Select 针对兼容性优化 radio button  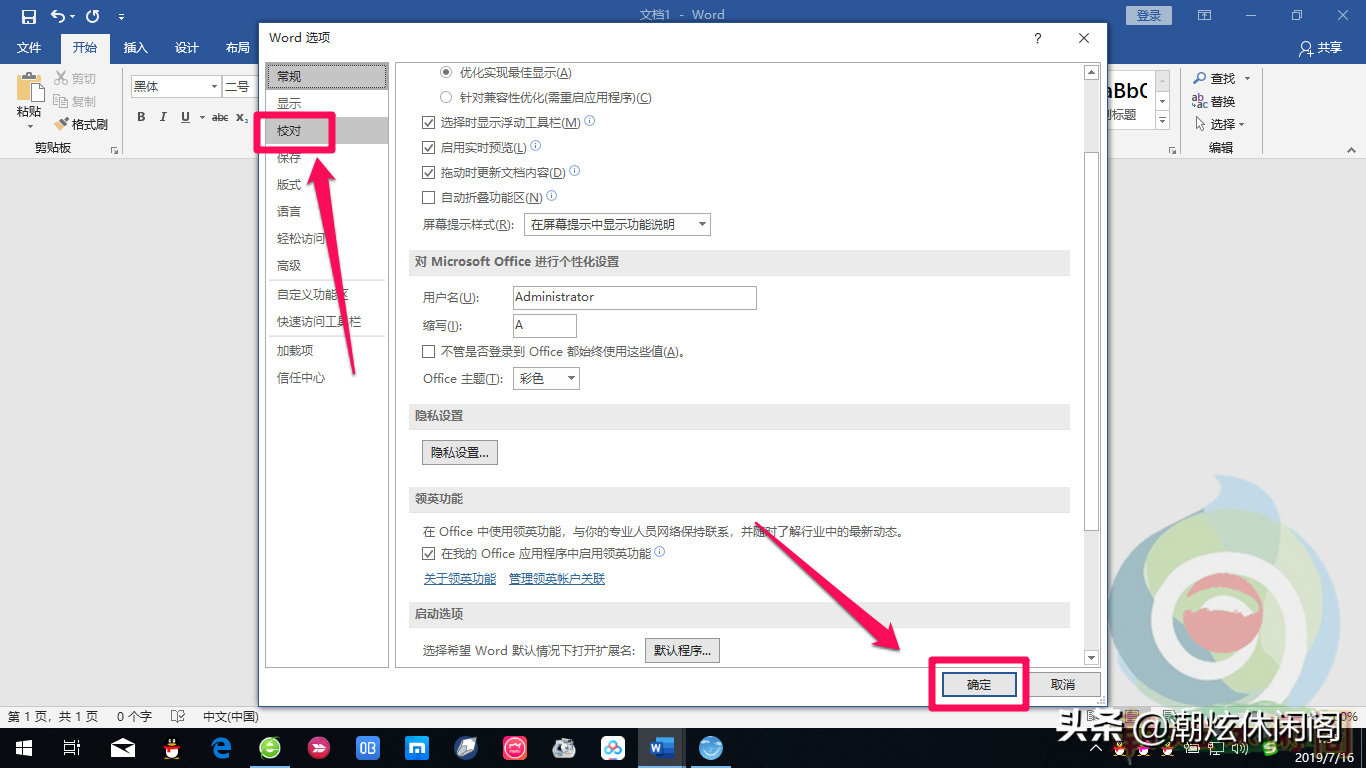tap(446, 97)
